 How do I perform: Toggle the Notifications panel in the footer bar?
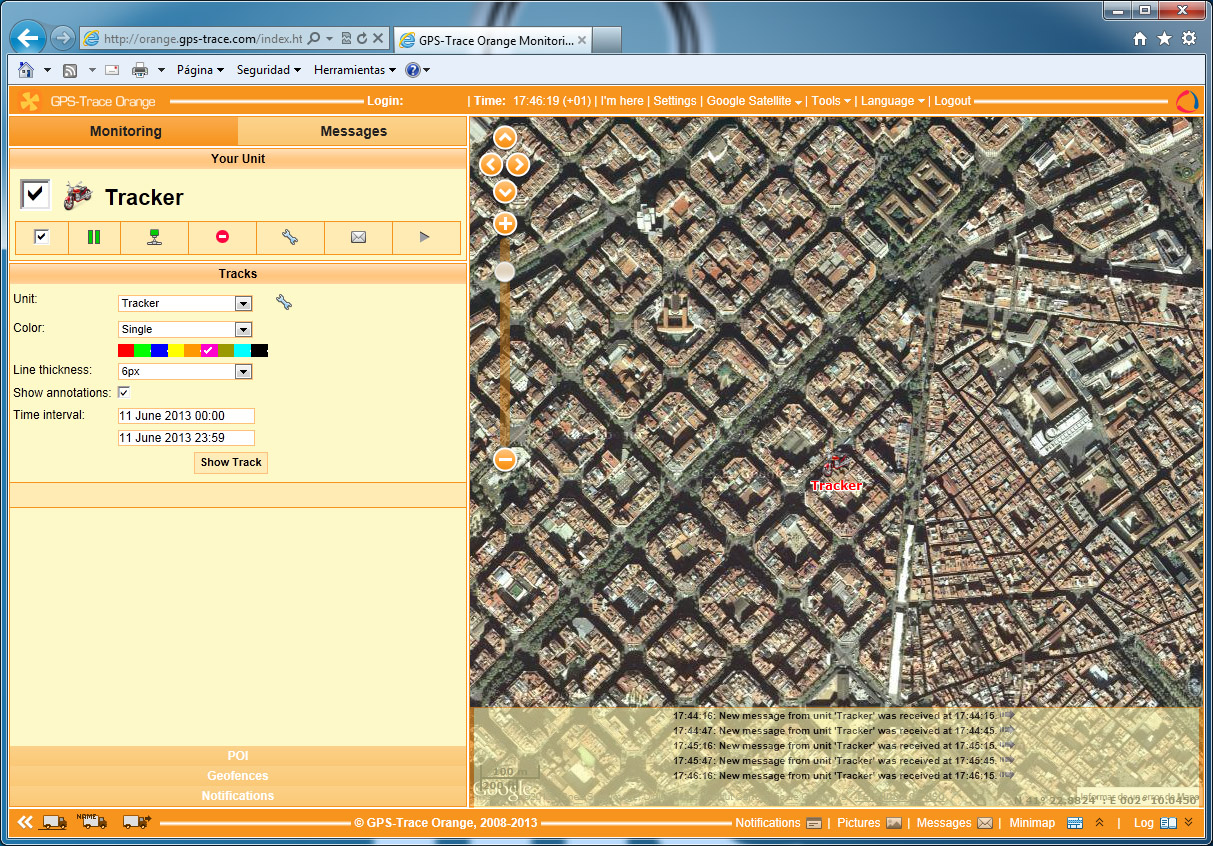point(779,823)
